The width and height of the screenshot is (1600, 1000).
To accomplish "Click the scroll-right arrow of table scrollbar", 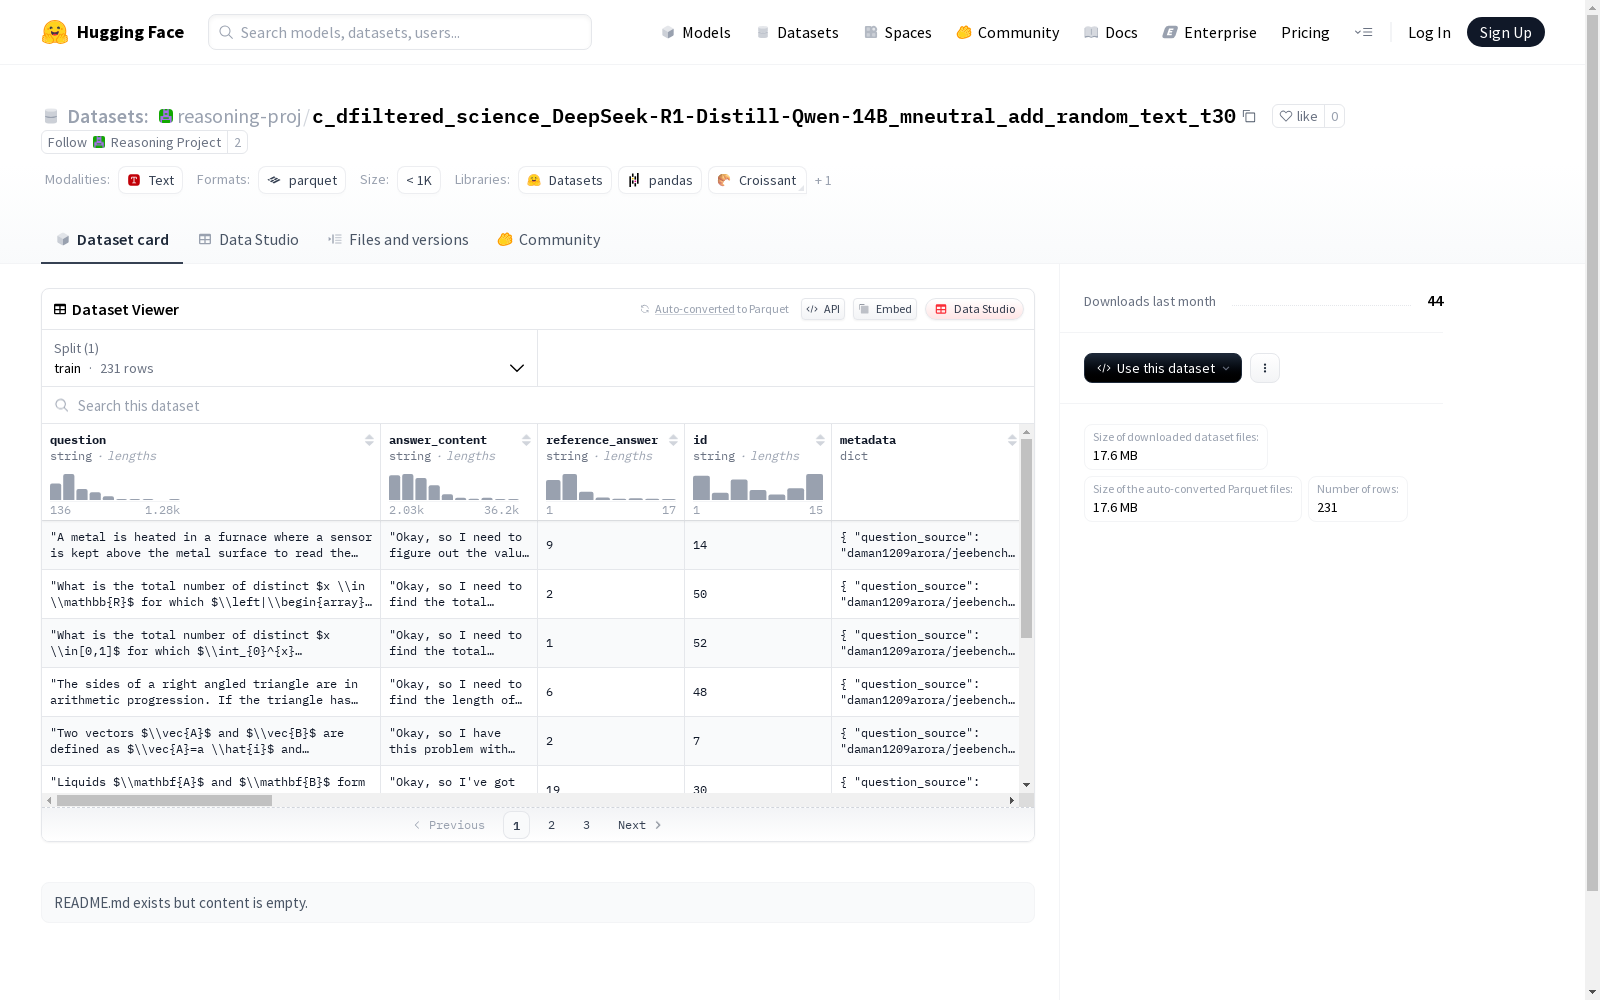I will point(1011,800).
